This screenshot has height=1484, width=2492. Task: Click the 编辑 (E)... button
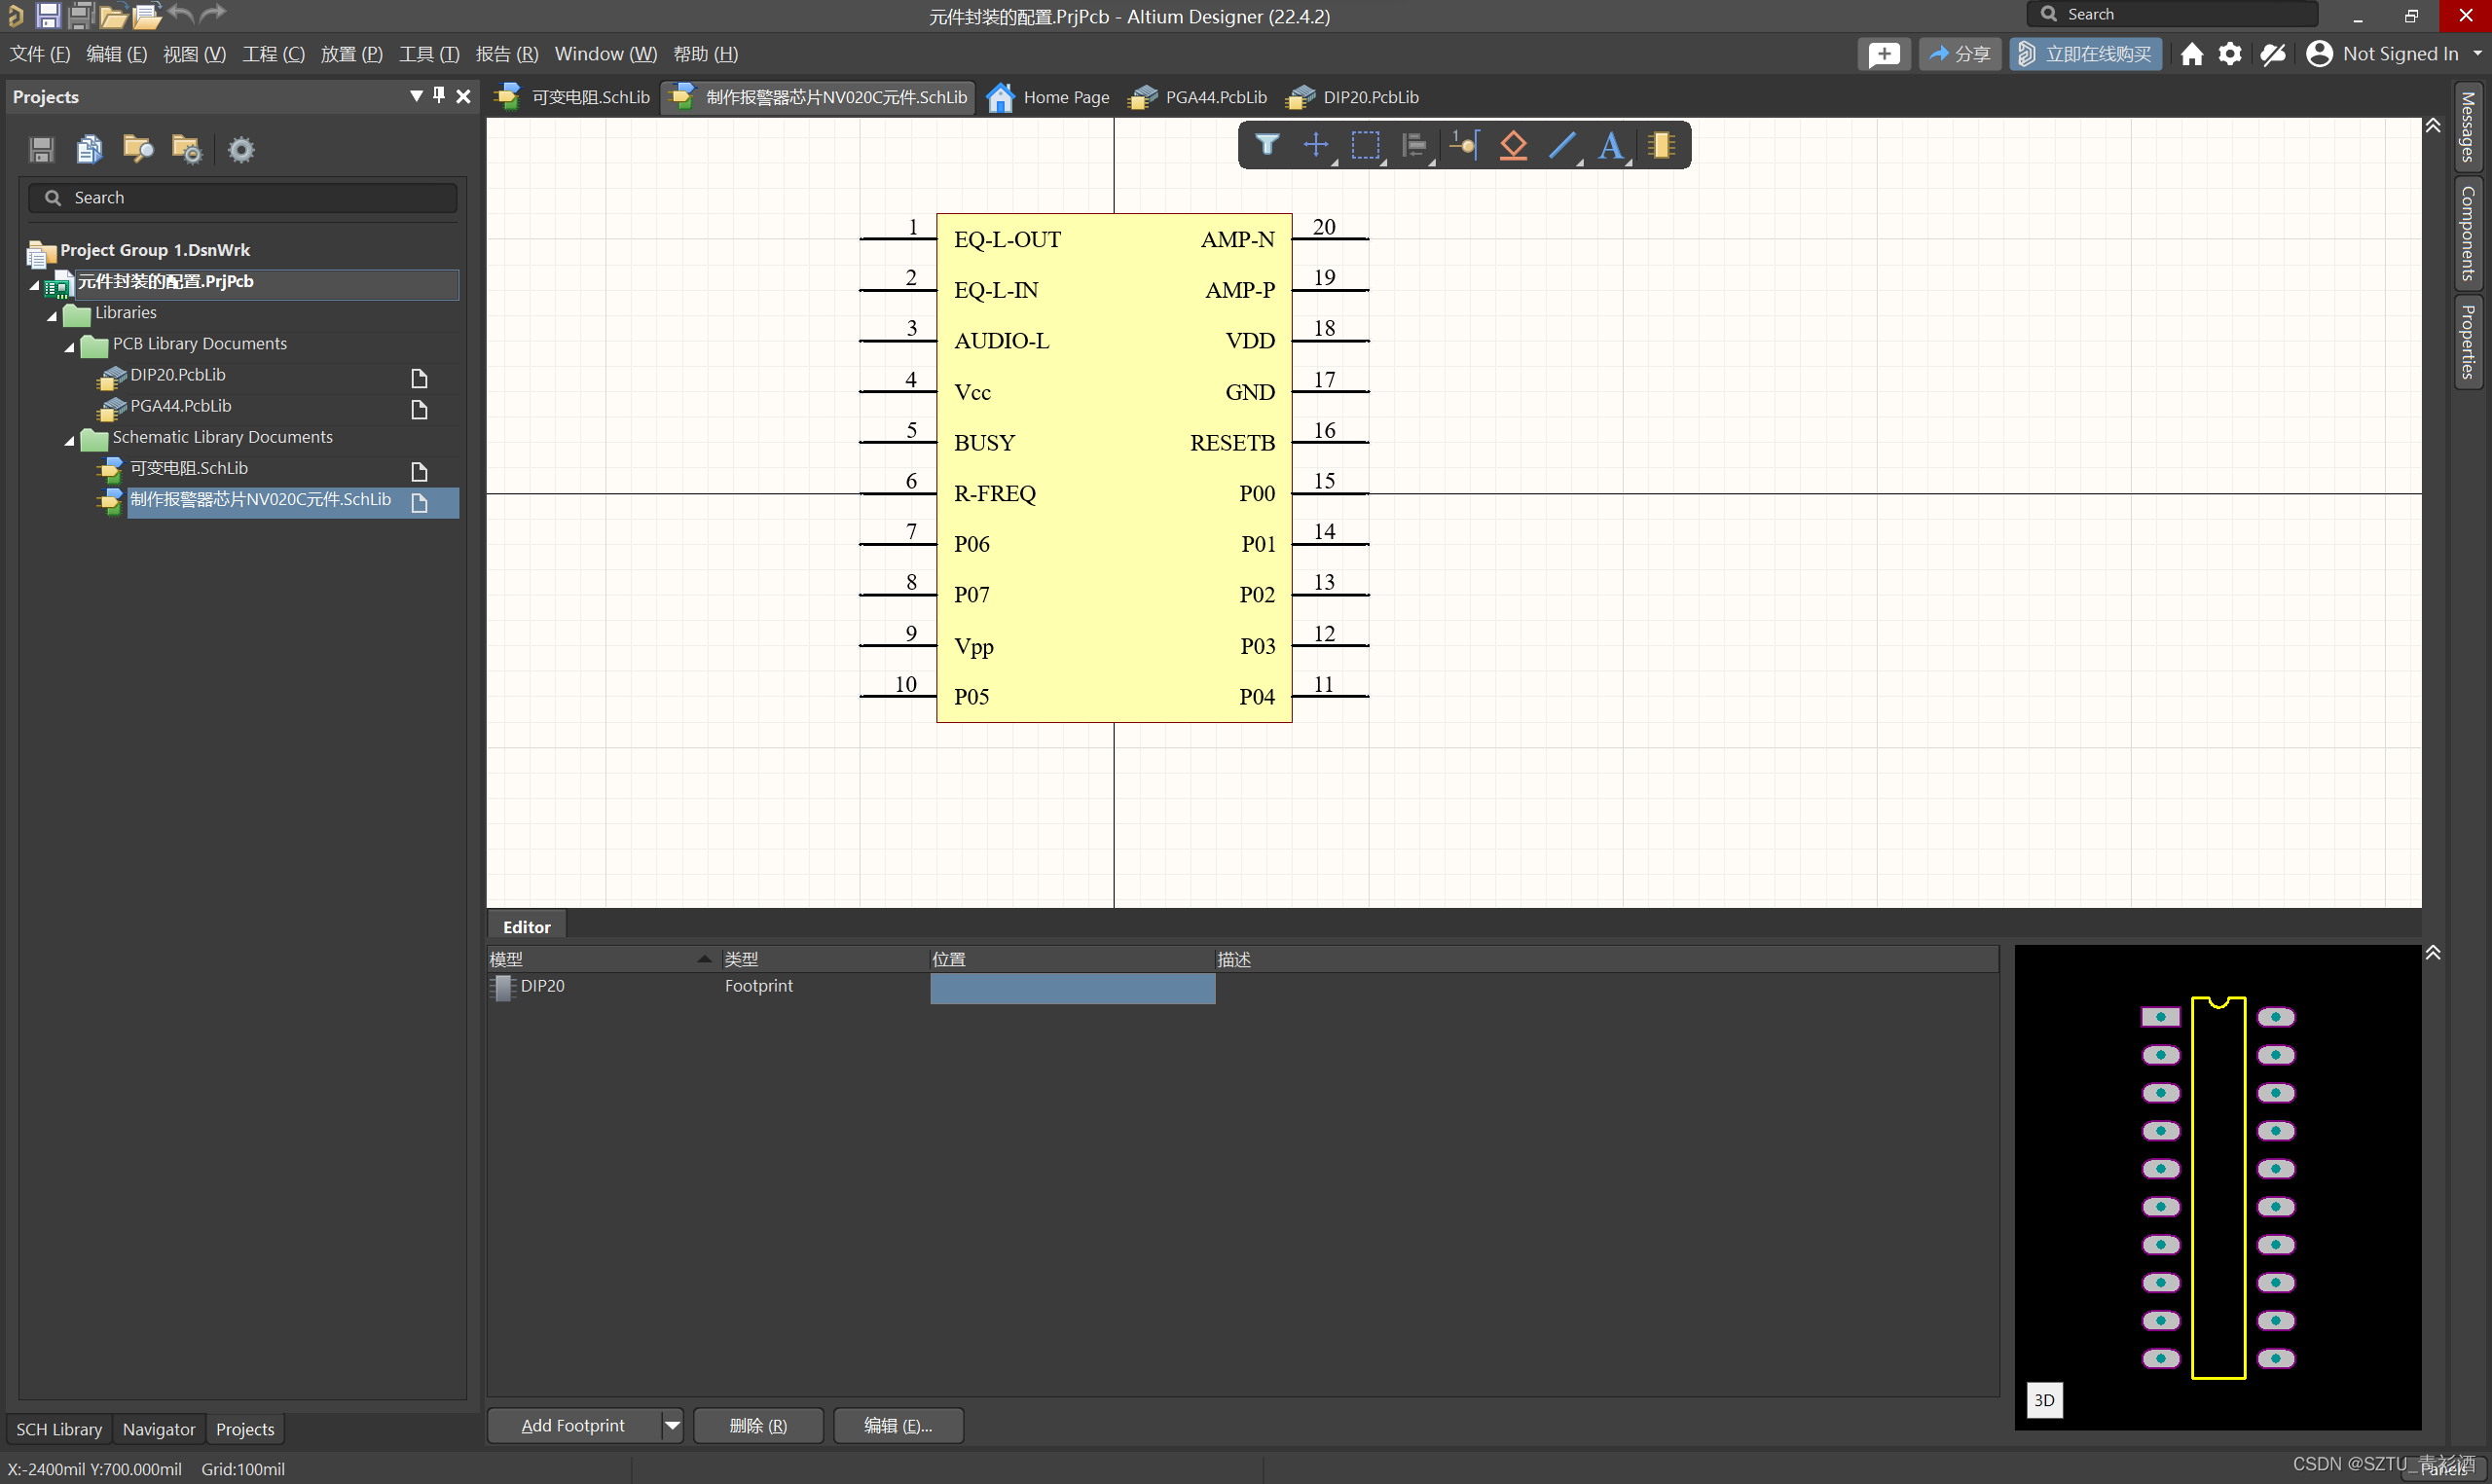click(x=897, y=1425)
